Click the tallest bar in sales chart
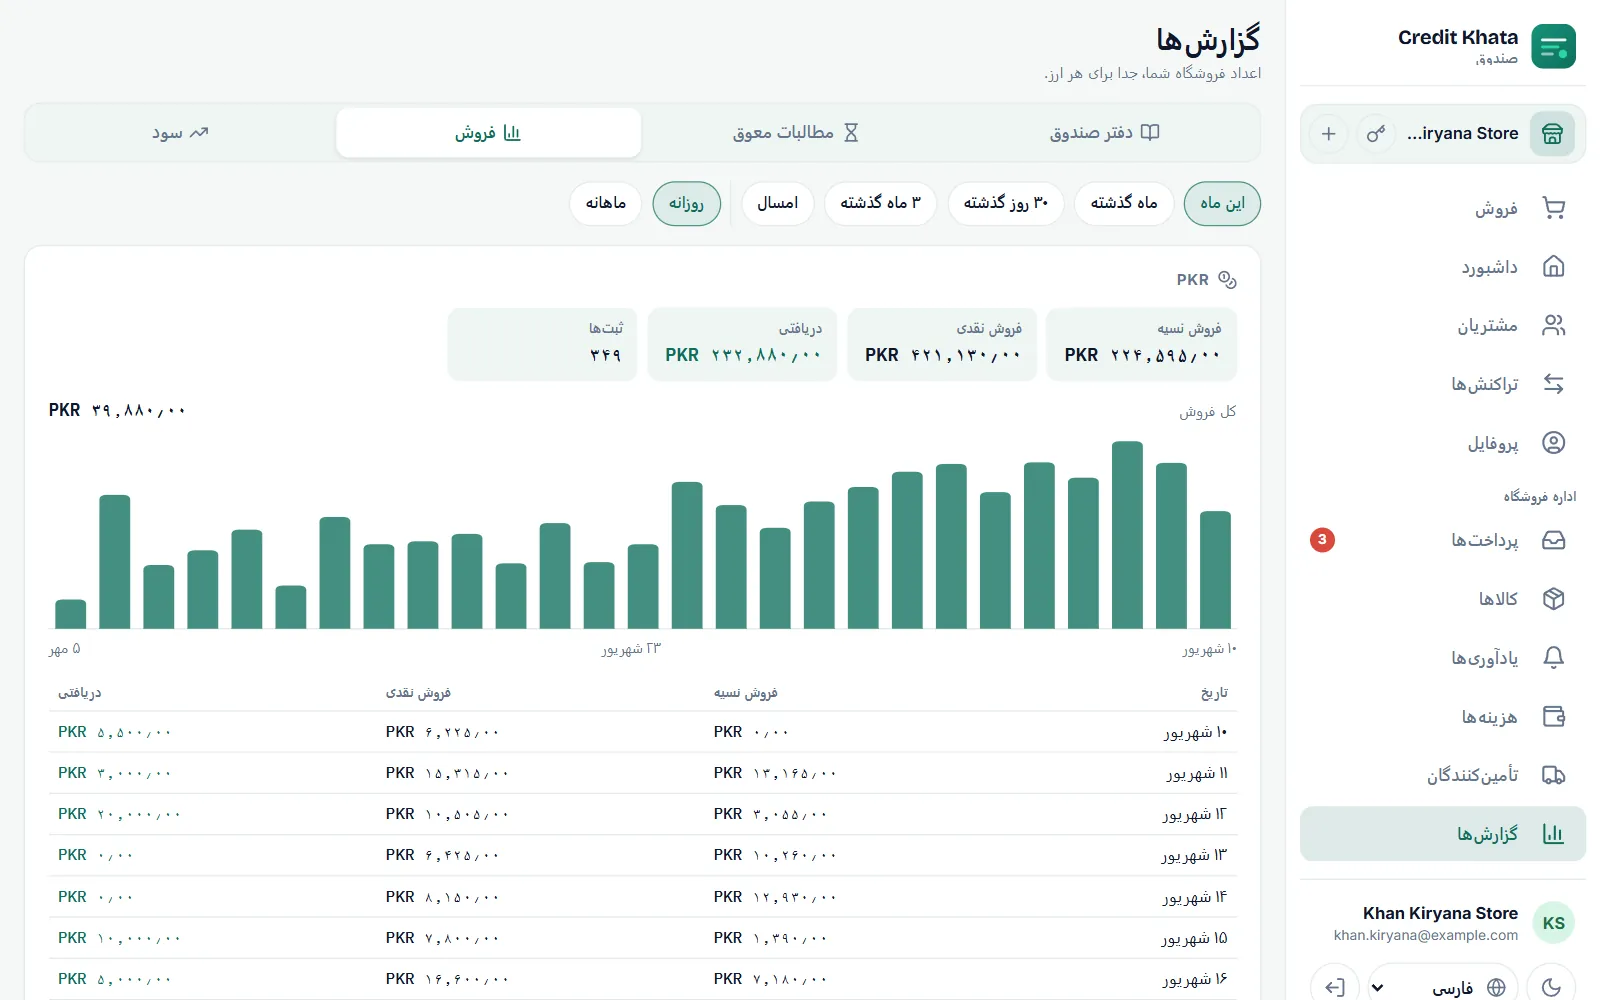This screenshot has height=1000, width=1600. pos(1127,535)
